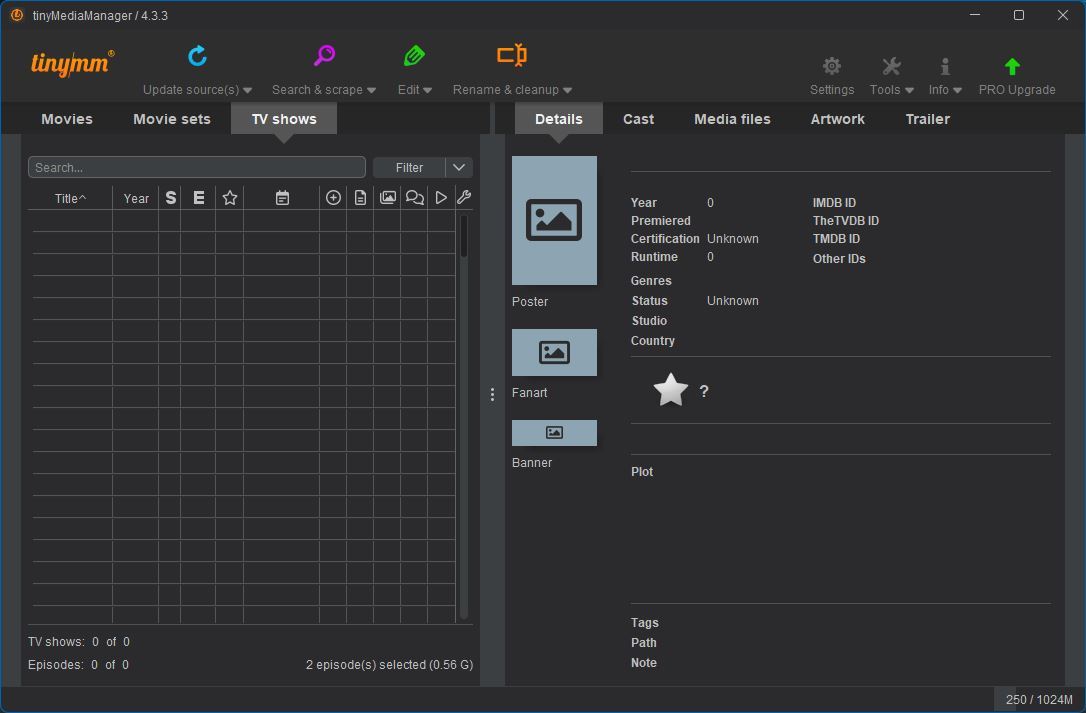Sort by the artwork image column

click(387, 198)
